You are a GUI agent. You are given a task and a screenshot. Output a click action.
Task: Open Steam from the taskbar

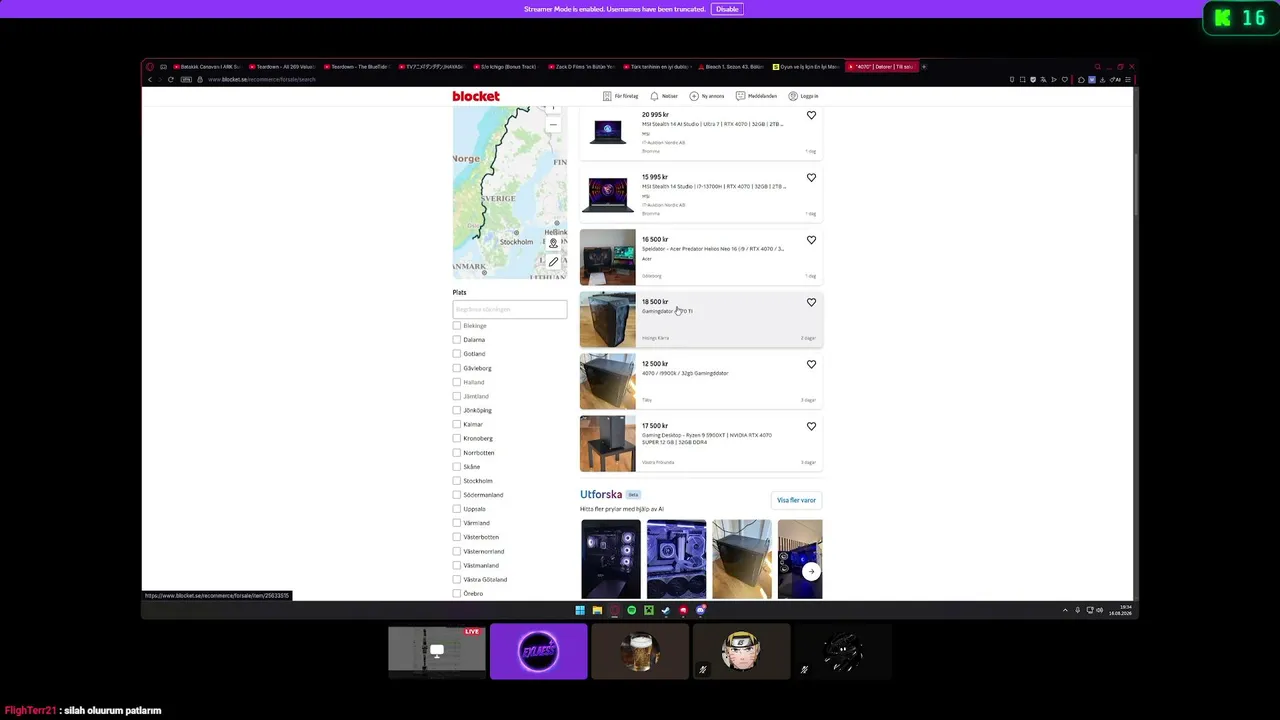point(665,610)
